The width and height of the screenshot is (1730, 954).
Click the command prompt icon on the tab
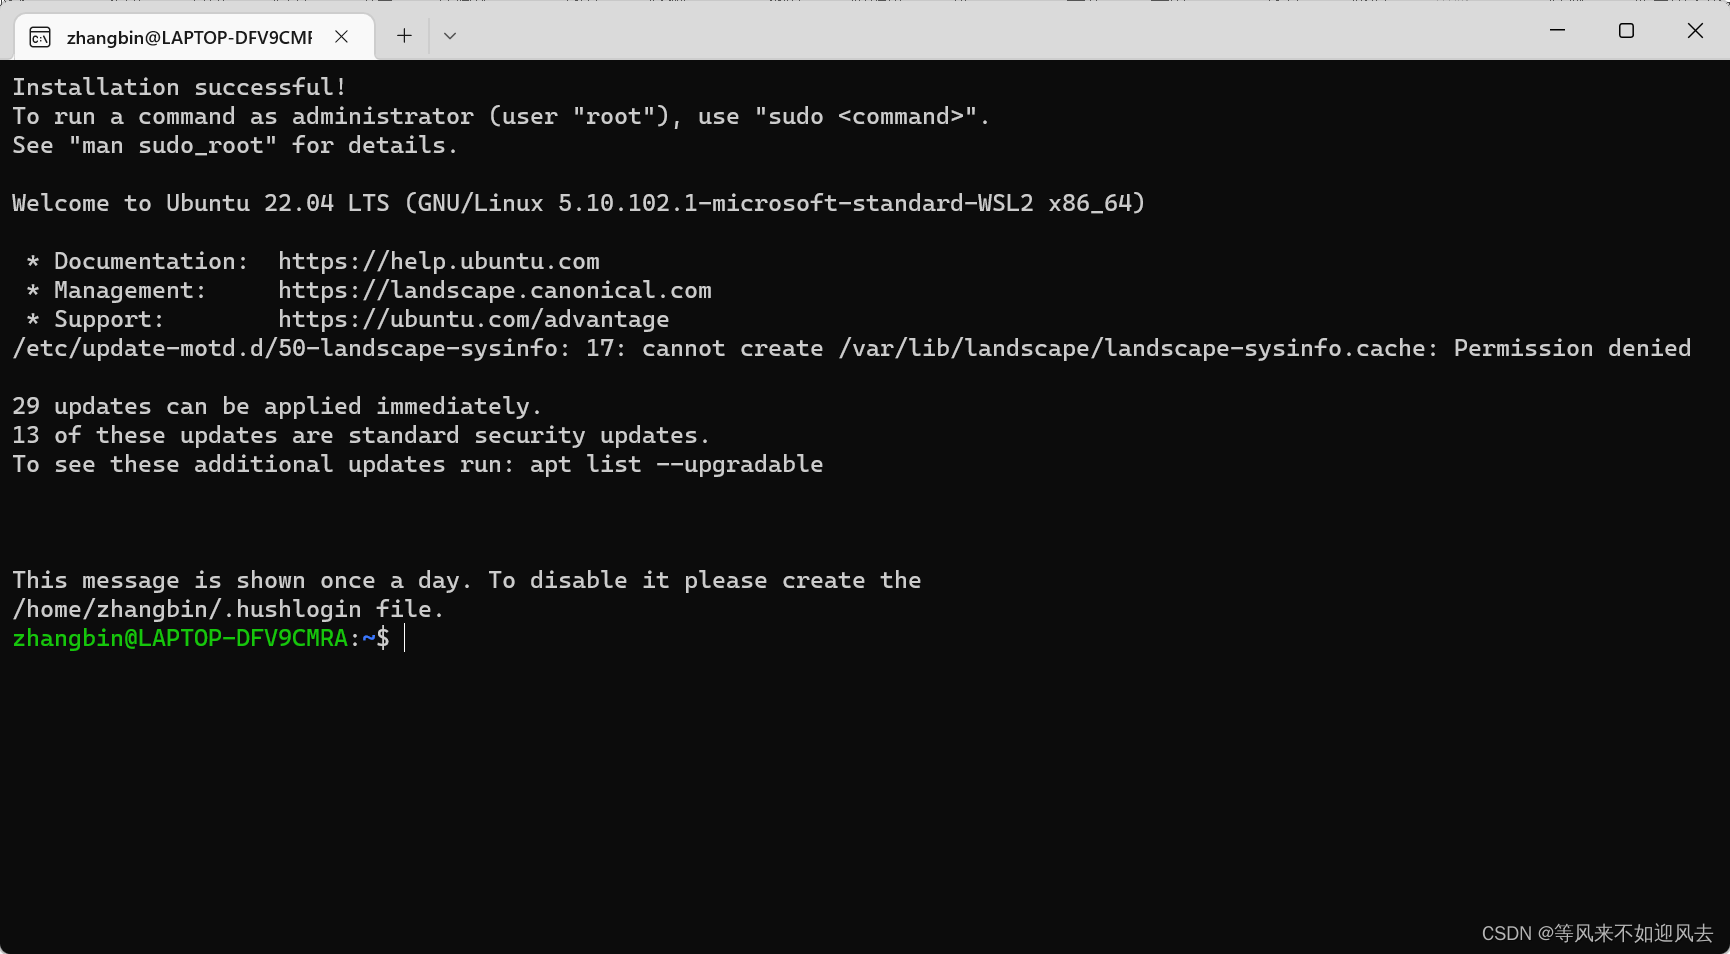click(39, 36)
